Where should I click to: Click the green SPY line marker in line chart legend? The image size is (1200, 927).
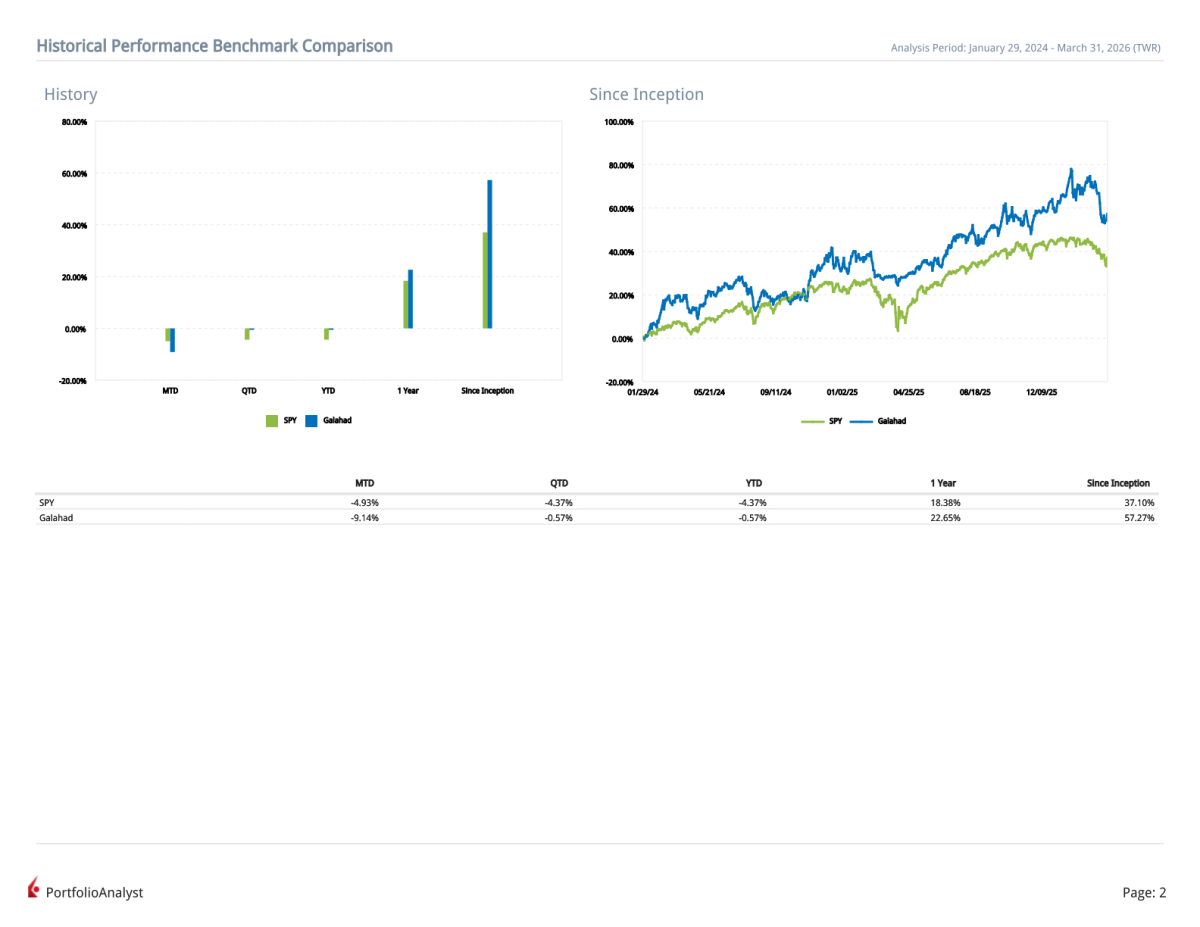coord(813,421)
